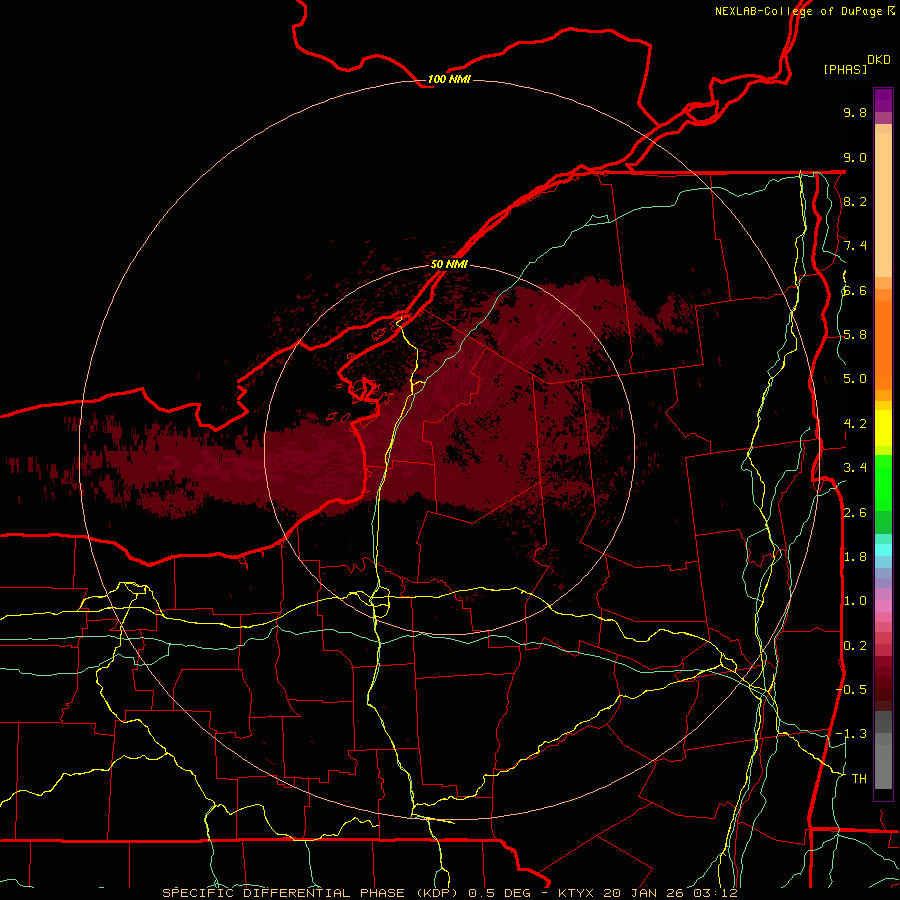The image size is (900, 900).
Task: Select the 3.4 value on the legend
Action: pos(855,468)
